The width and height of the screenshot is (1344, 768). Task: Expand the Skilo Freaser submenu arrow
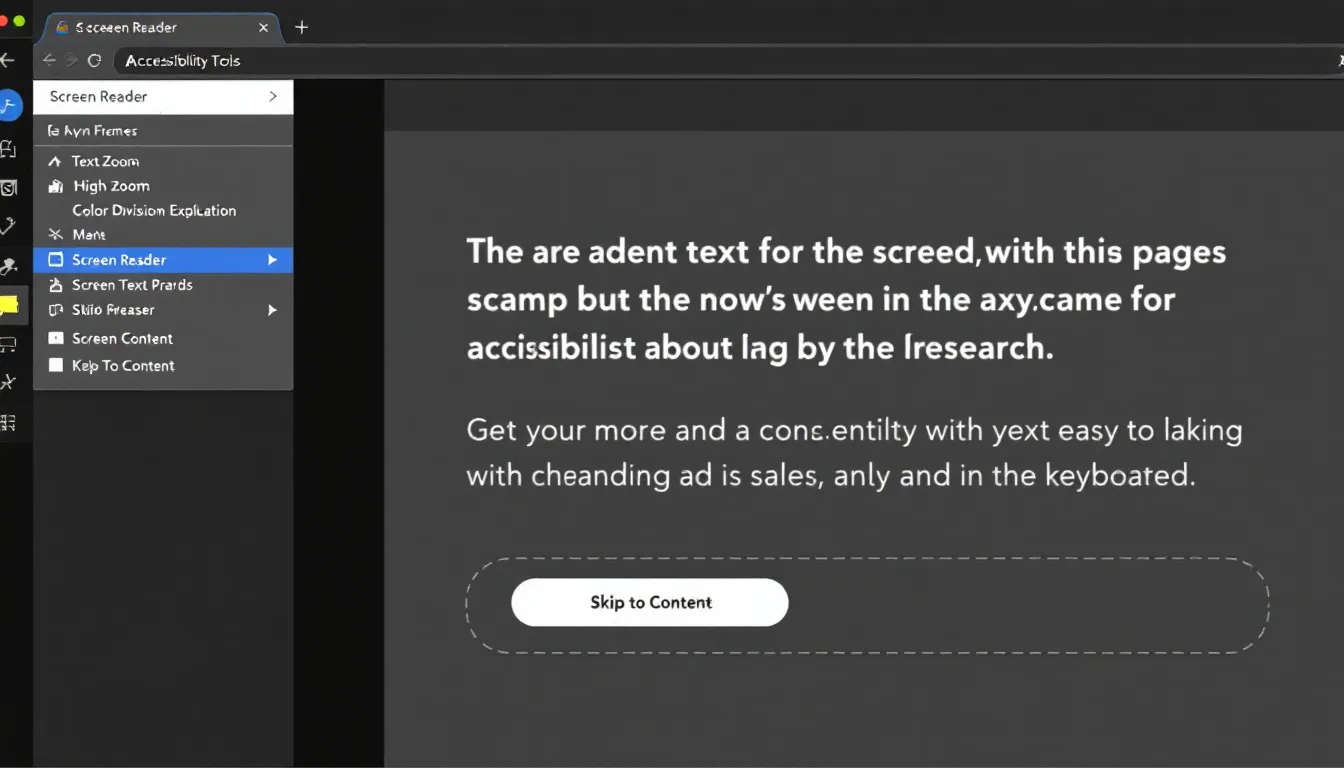pyautogui.click(x=272, y=311)
